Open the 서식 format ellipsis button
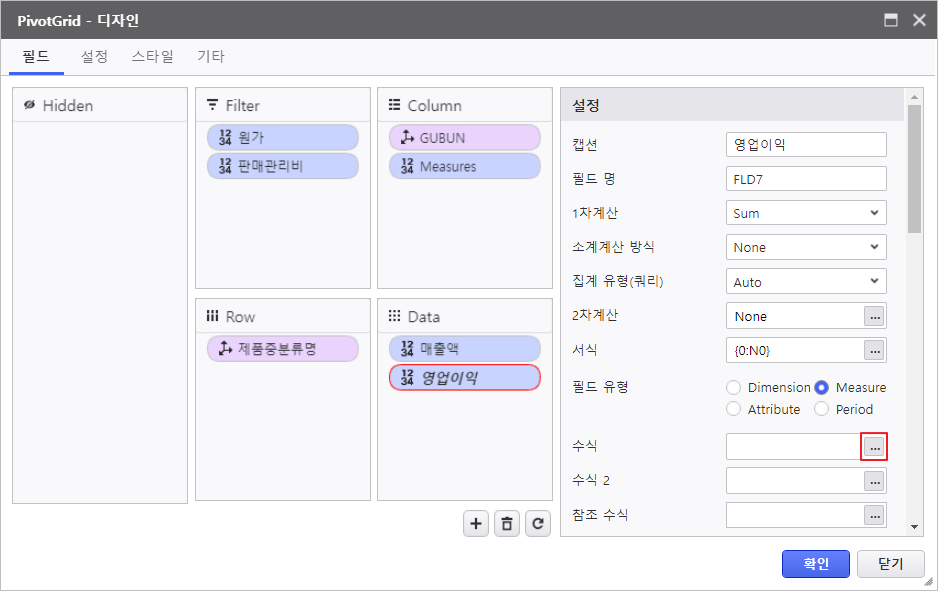The image size is (938, 591). (x=874, y=351)
